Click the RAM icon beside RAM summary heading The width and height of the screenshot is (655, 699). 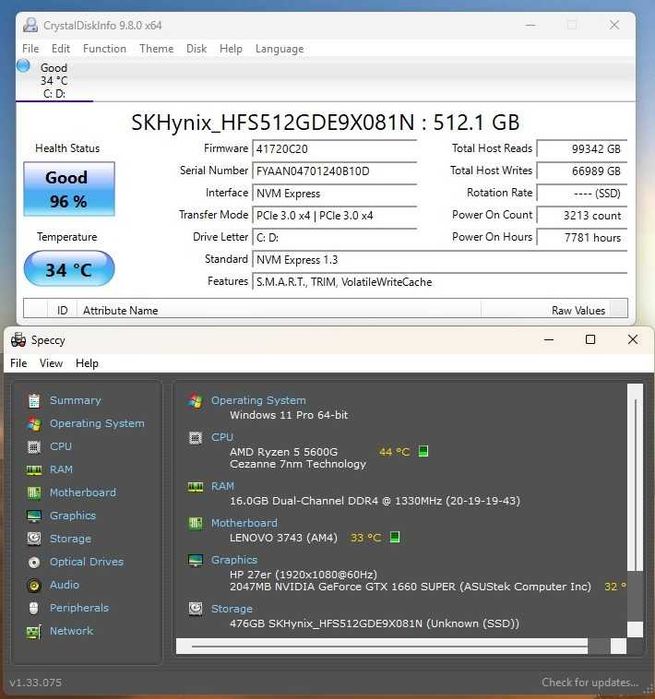tap(195, 486)
